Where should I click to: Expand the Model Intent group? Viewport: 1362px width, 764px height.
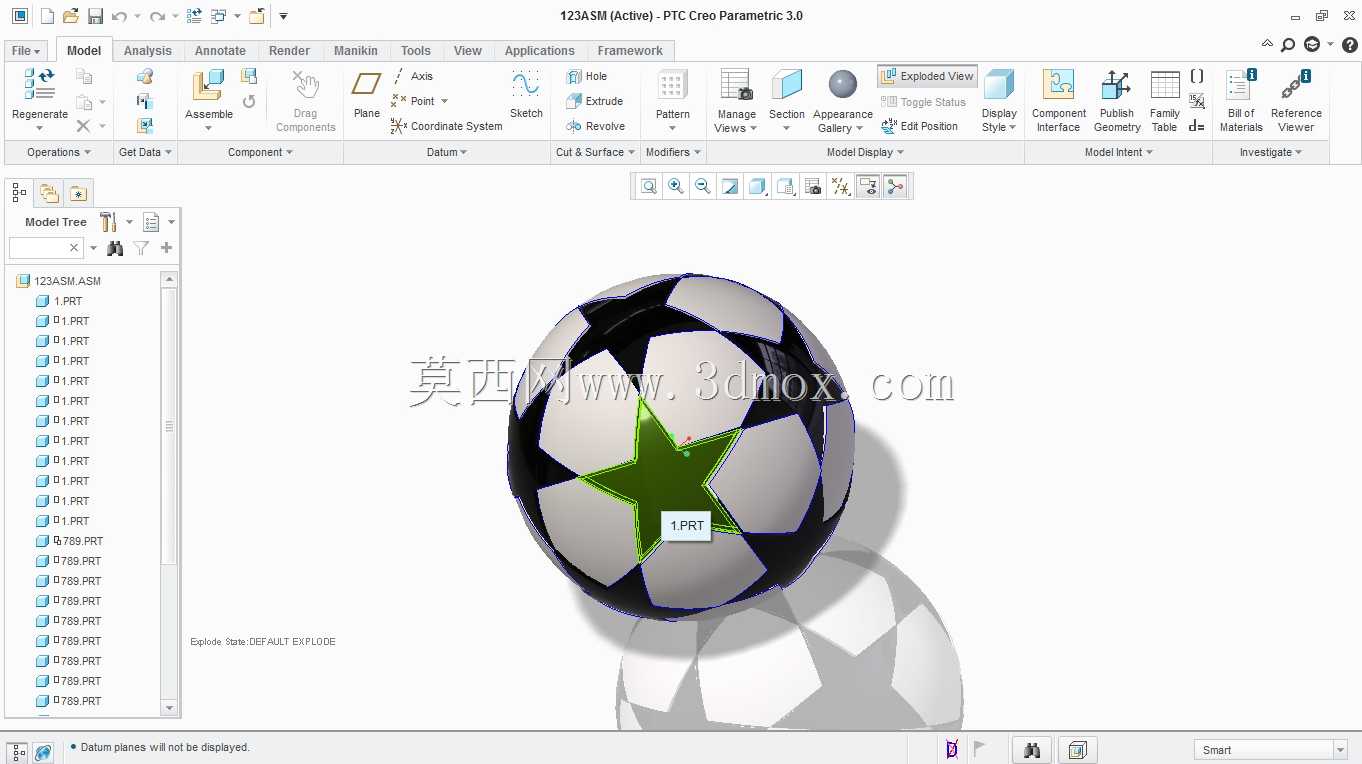click(1119, 152)
